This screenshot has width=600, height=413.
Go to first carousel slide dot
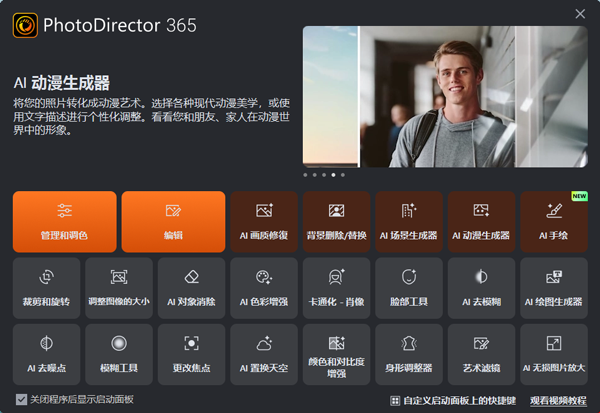click(x=305, y=175)
